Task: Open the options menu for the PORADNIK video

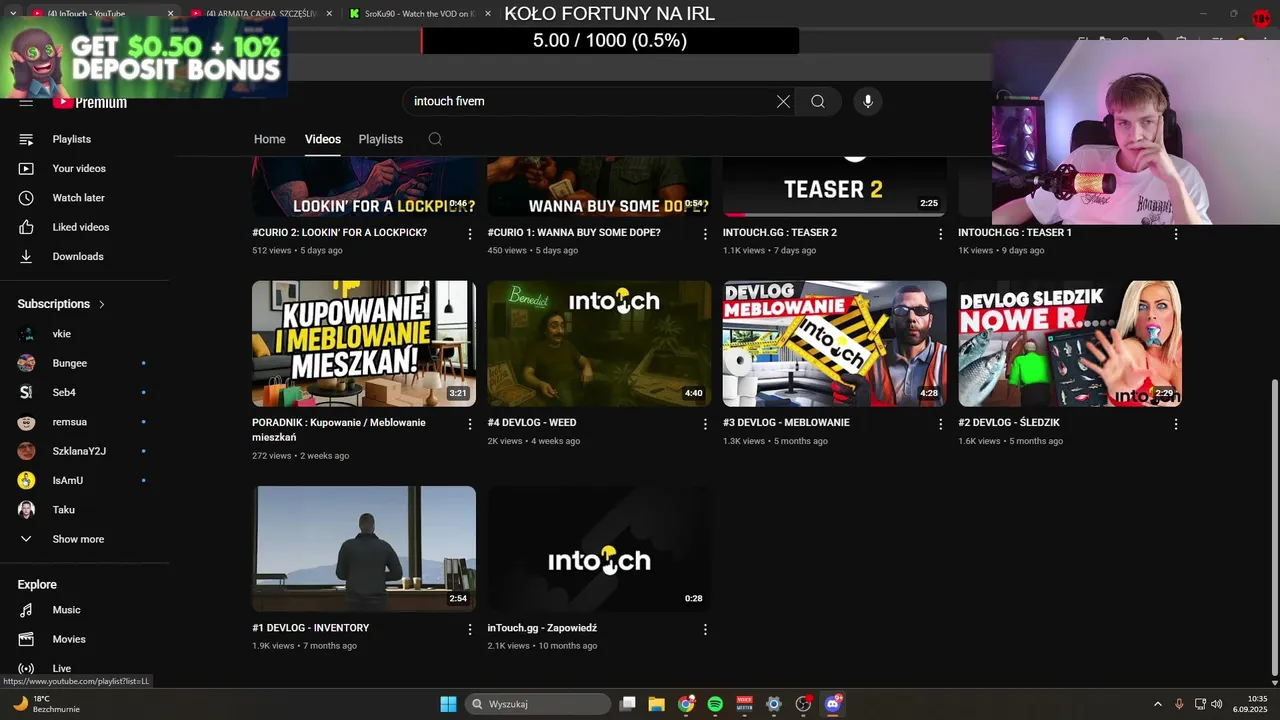Action: [x=470, y=424]
